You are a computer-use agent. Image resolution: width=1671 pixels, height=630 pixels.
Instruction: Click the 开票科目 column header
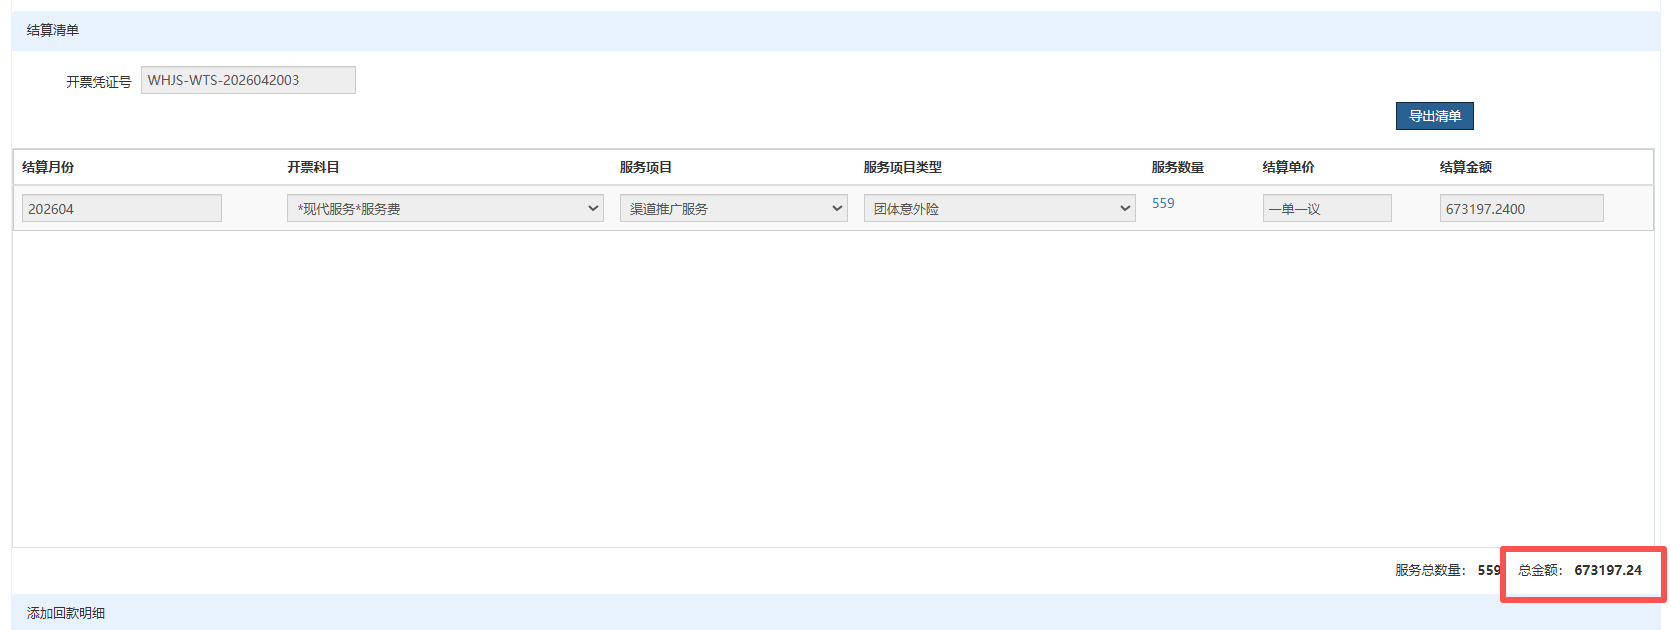[313, 167]
